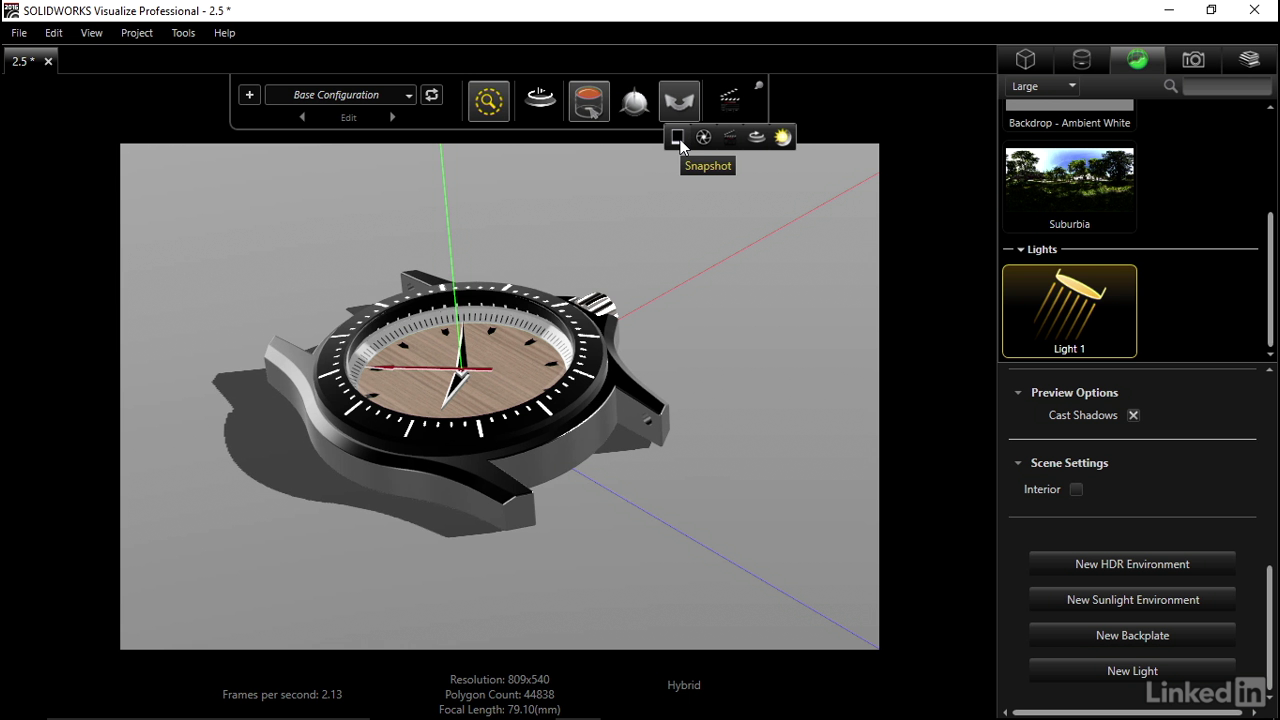Take a Snapshot from output flyout
Image resolution: width=1280 pixels, height=720 pixels.
click(x=677, y=137)
